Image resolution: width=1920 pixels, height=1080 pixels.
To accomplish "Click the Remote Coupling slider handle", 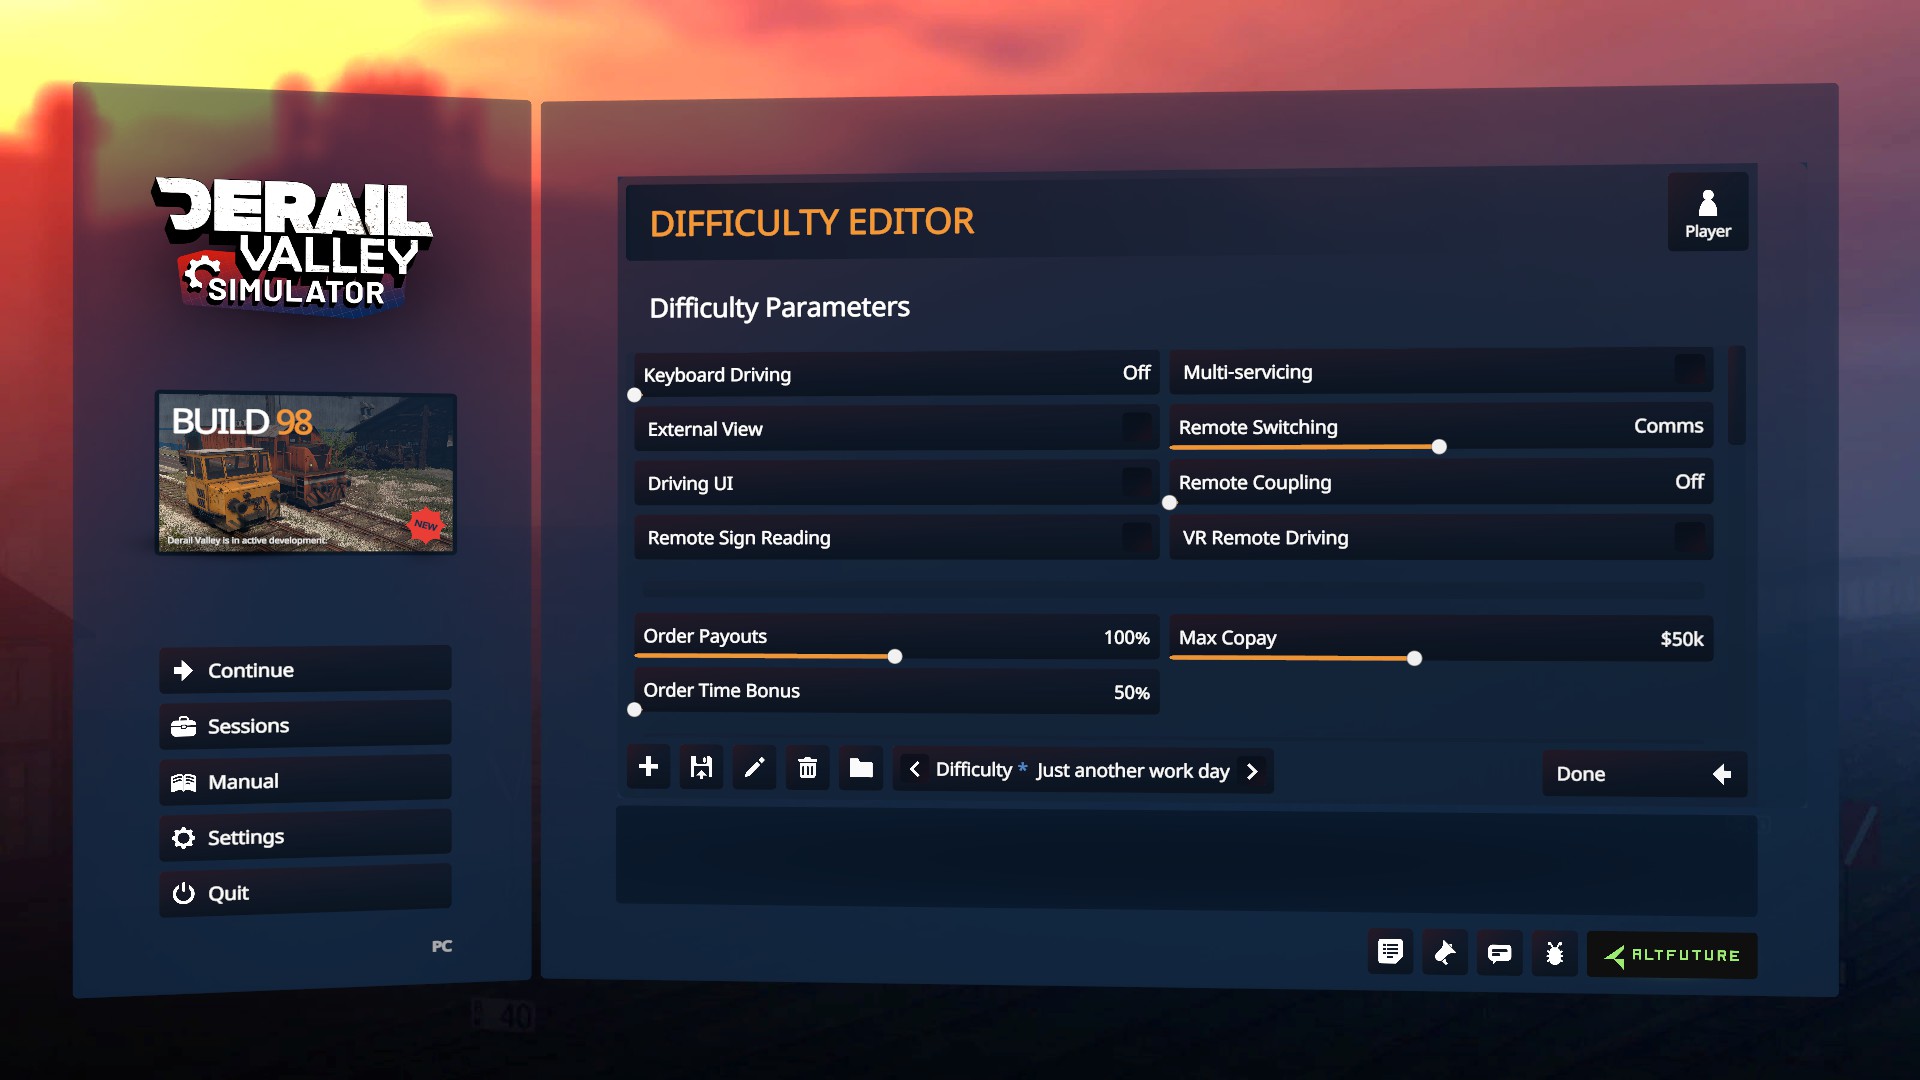I will point(1169,503).
